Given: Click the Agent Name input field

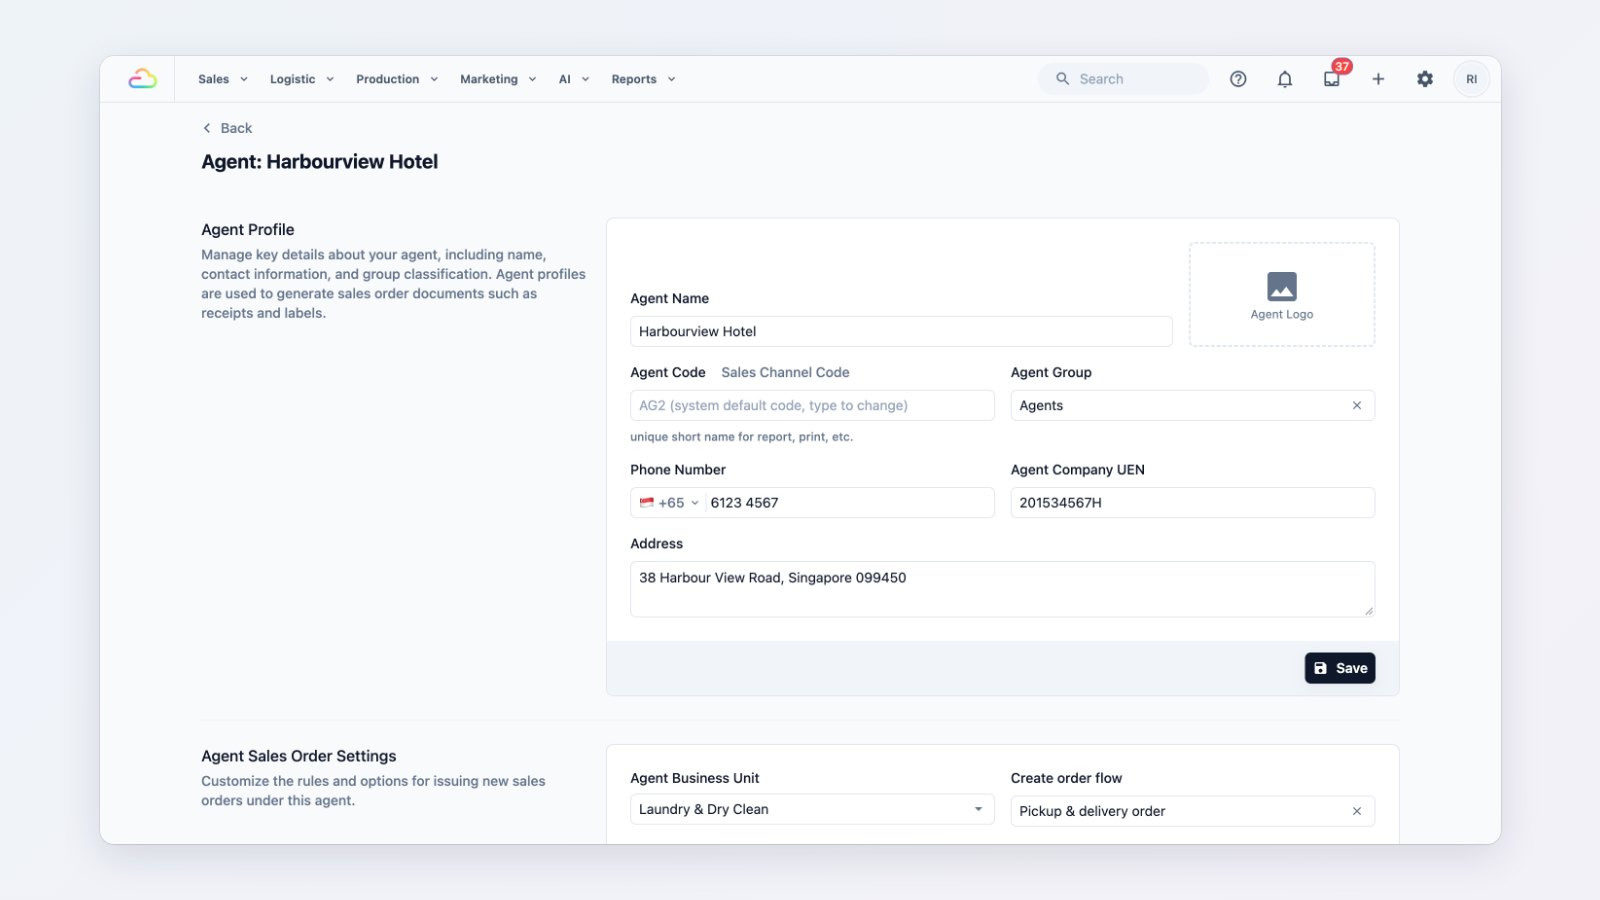Looking at the screenshot, I should click(x=901, y=331).
